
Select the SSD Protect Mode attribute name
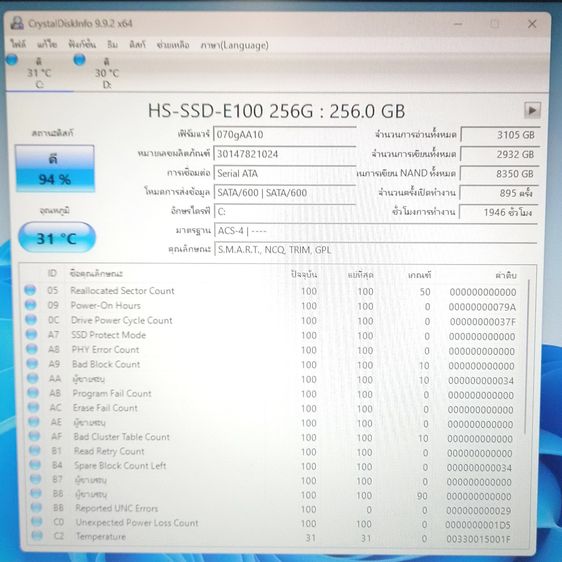(109, 335)
